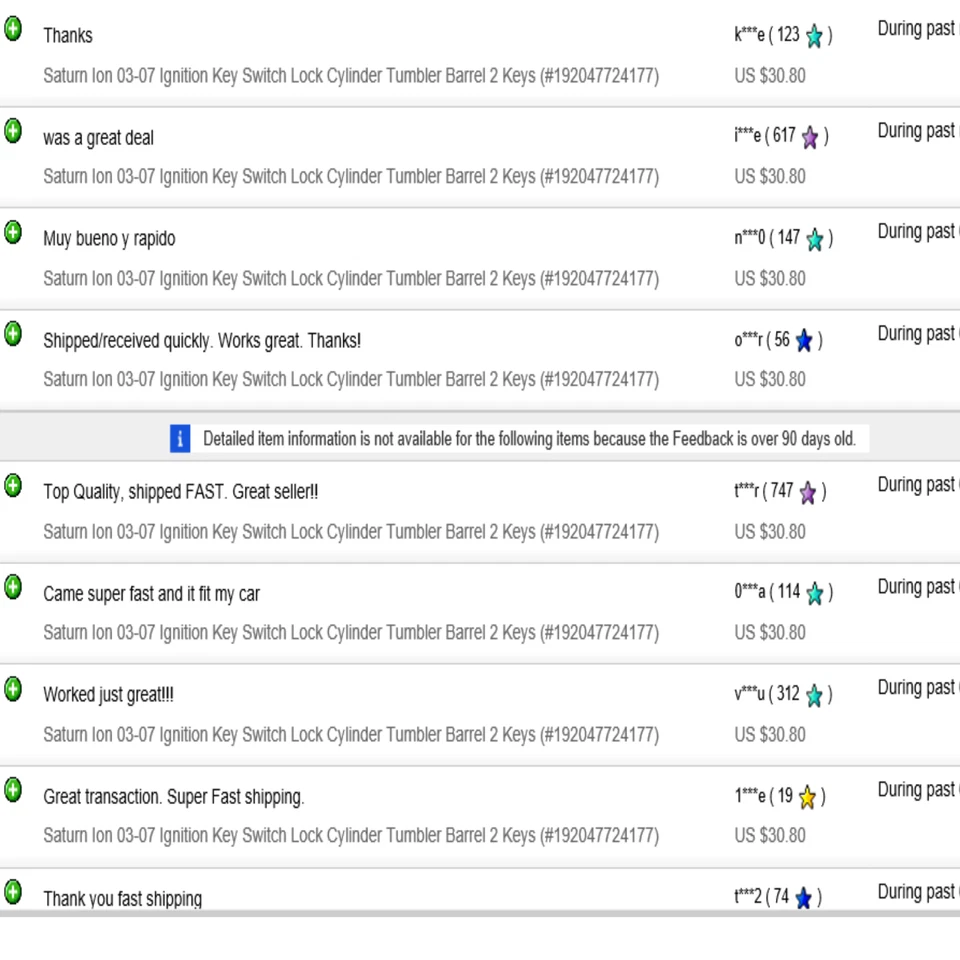Click green plus icon beside "Muy bueno y rapido"
The image size is (960, 960).
(13, 233)
